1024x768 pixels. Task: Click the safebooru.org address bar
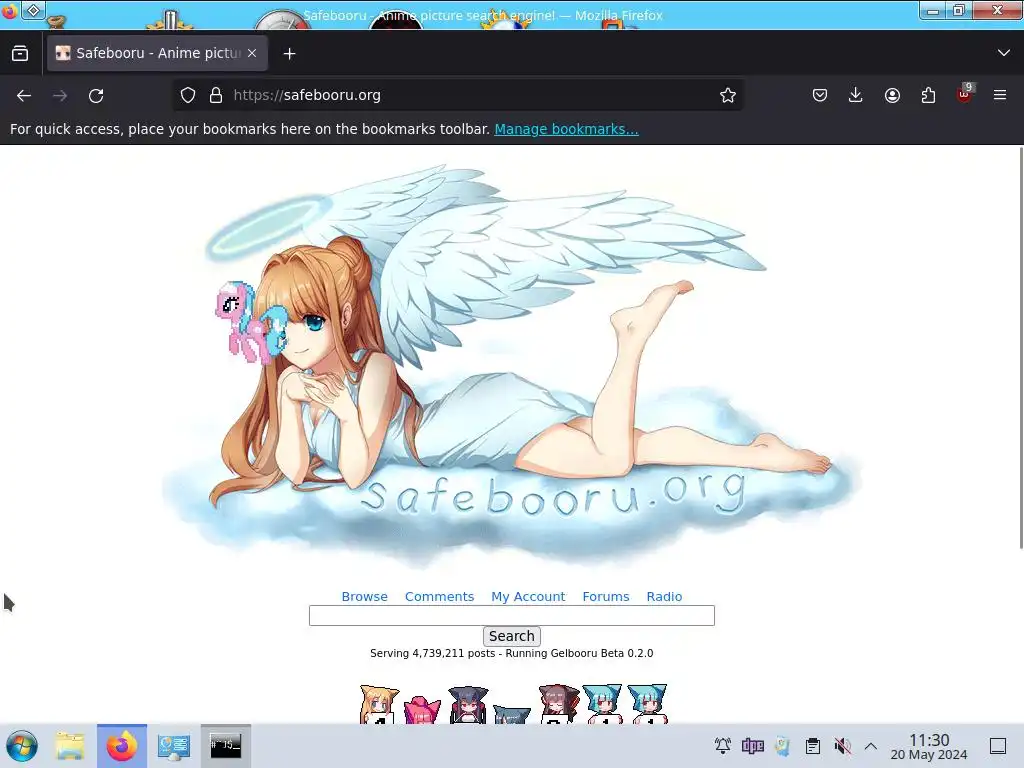coord(457,95)
